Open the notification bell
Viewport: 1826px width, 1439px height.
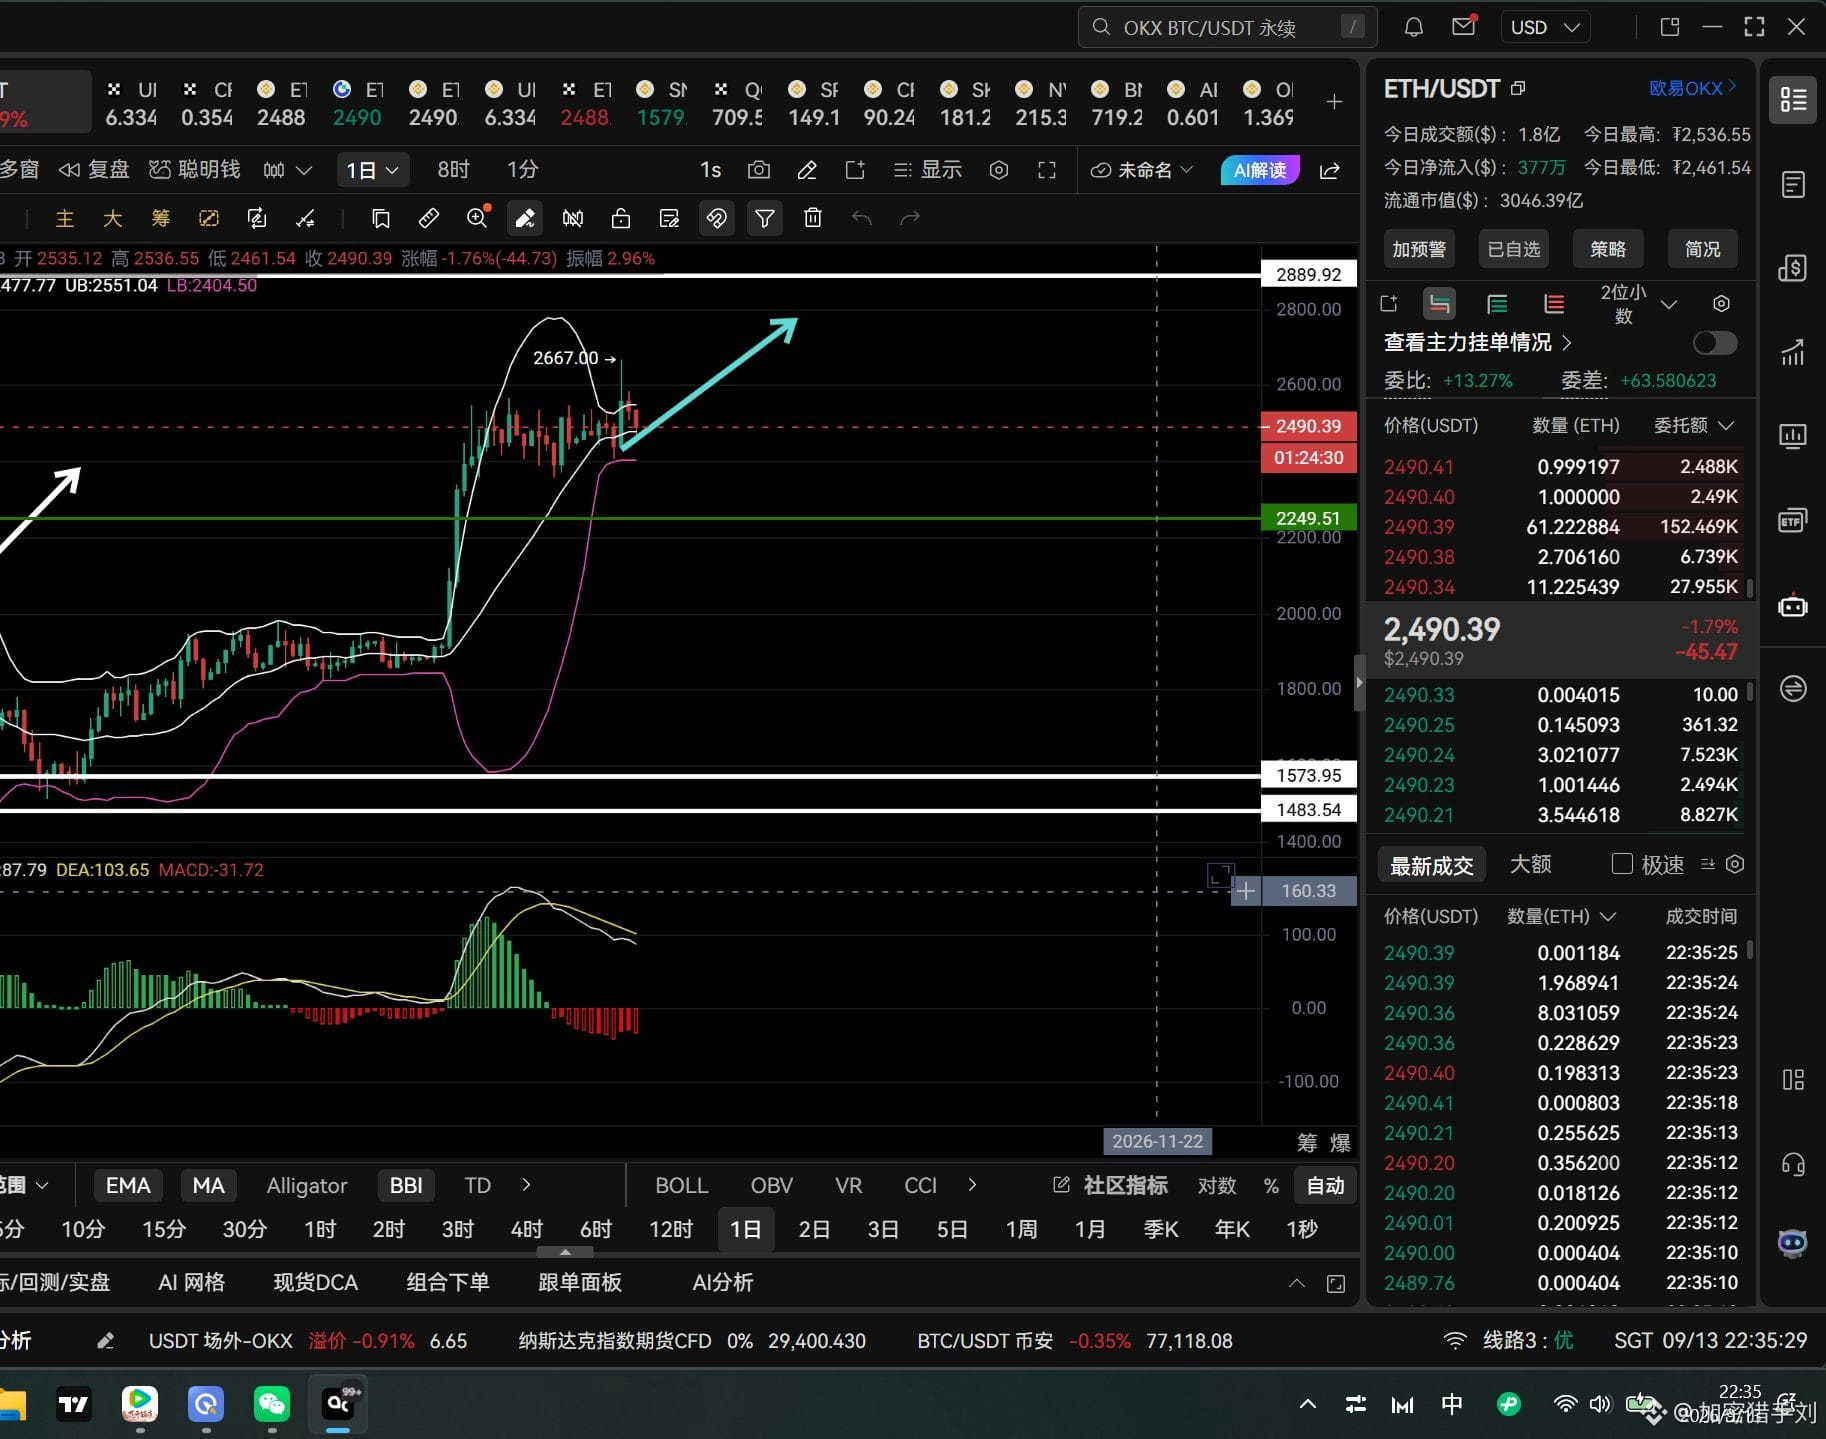[1413, 27]
